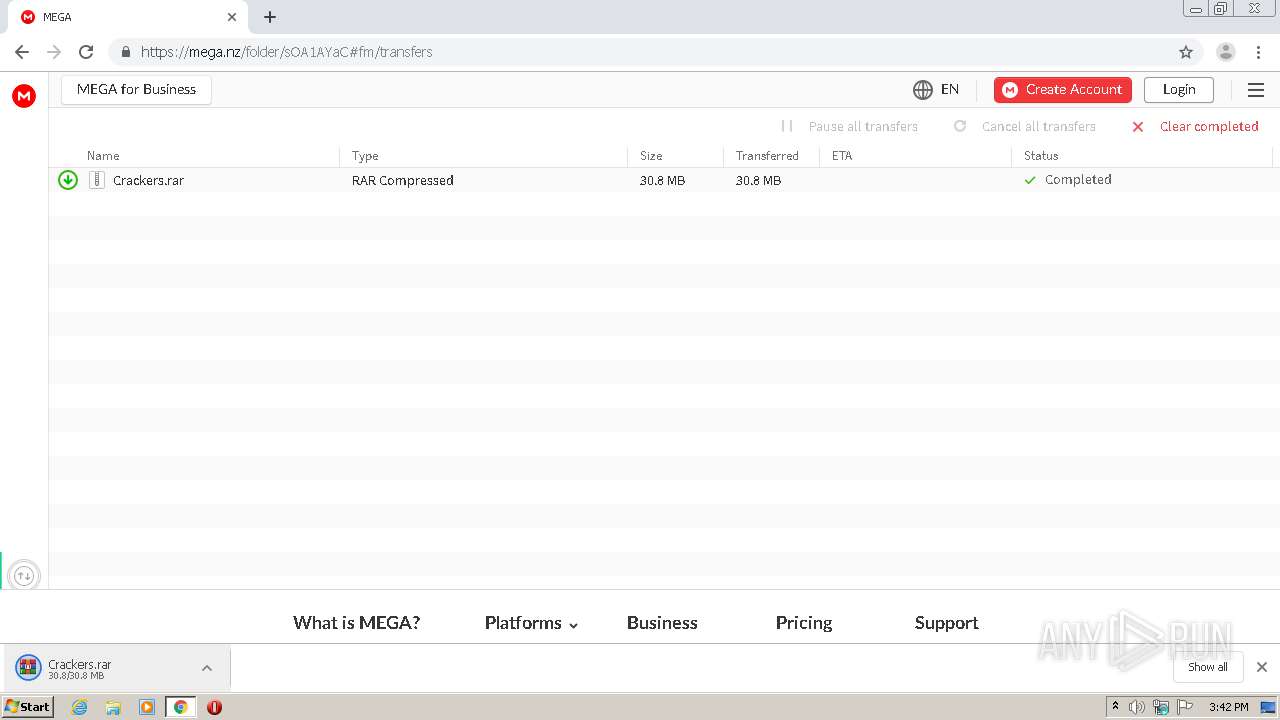Reload the page
The width and height of the screenshot is (1280, 720).
pyautogui.click(x=86, y=52)
